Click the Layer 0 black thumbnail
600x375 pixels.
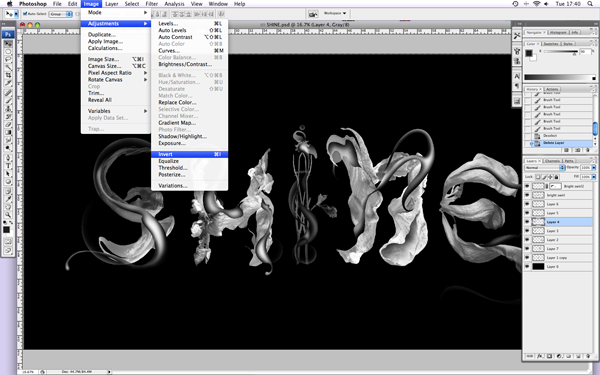(x=538, y=267)
